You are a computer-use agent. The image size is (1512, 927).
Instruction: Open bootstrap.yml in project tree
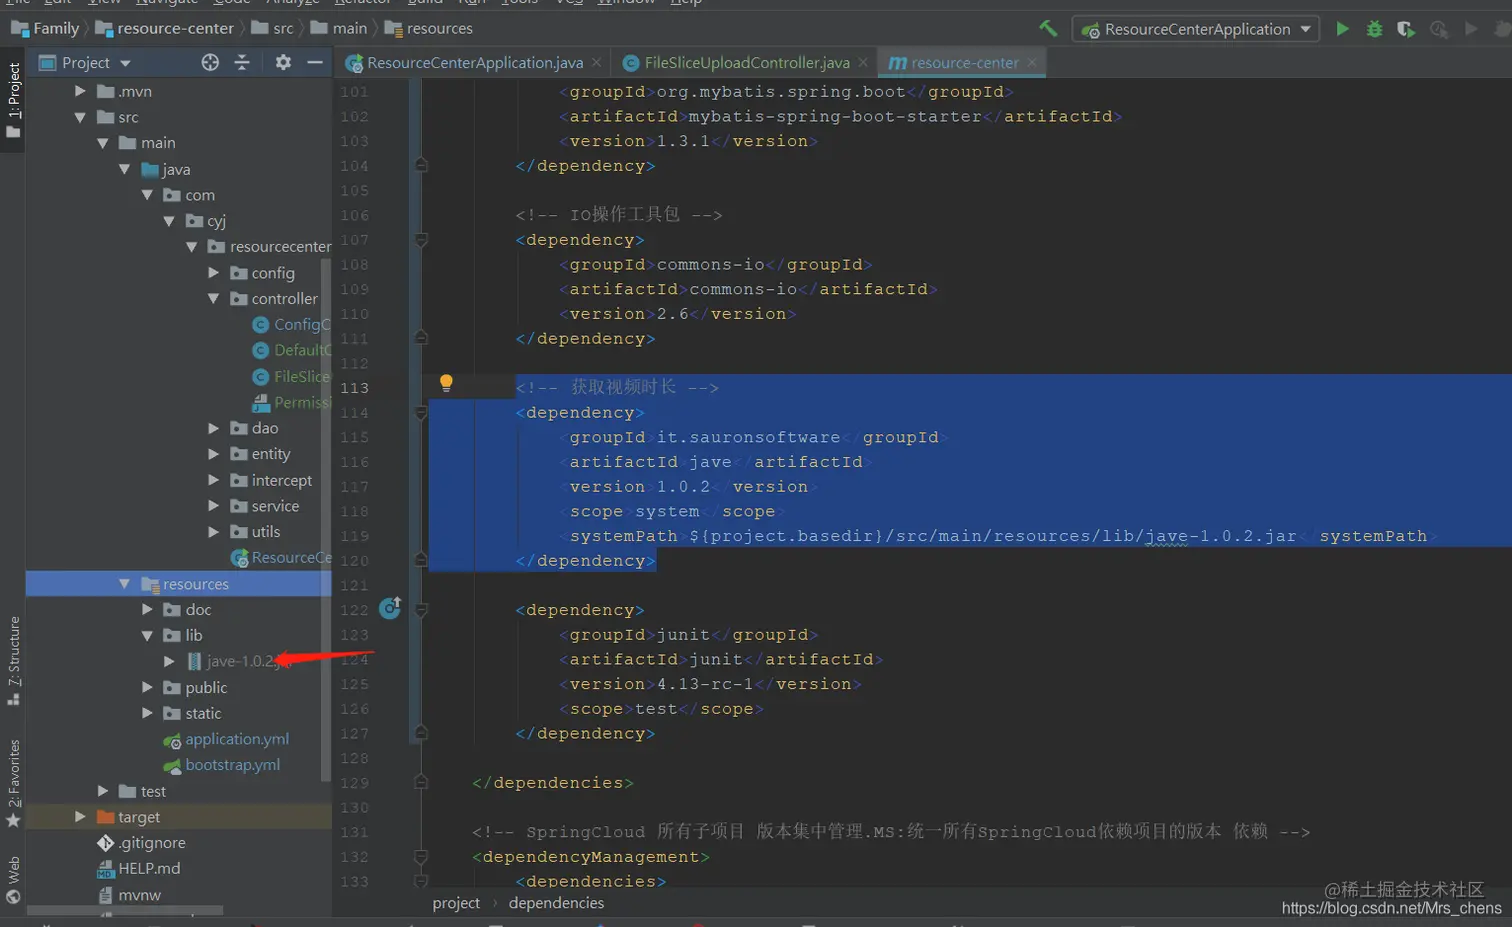222,765
